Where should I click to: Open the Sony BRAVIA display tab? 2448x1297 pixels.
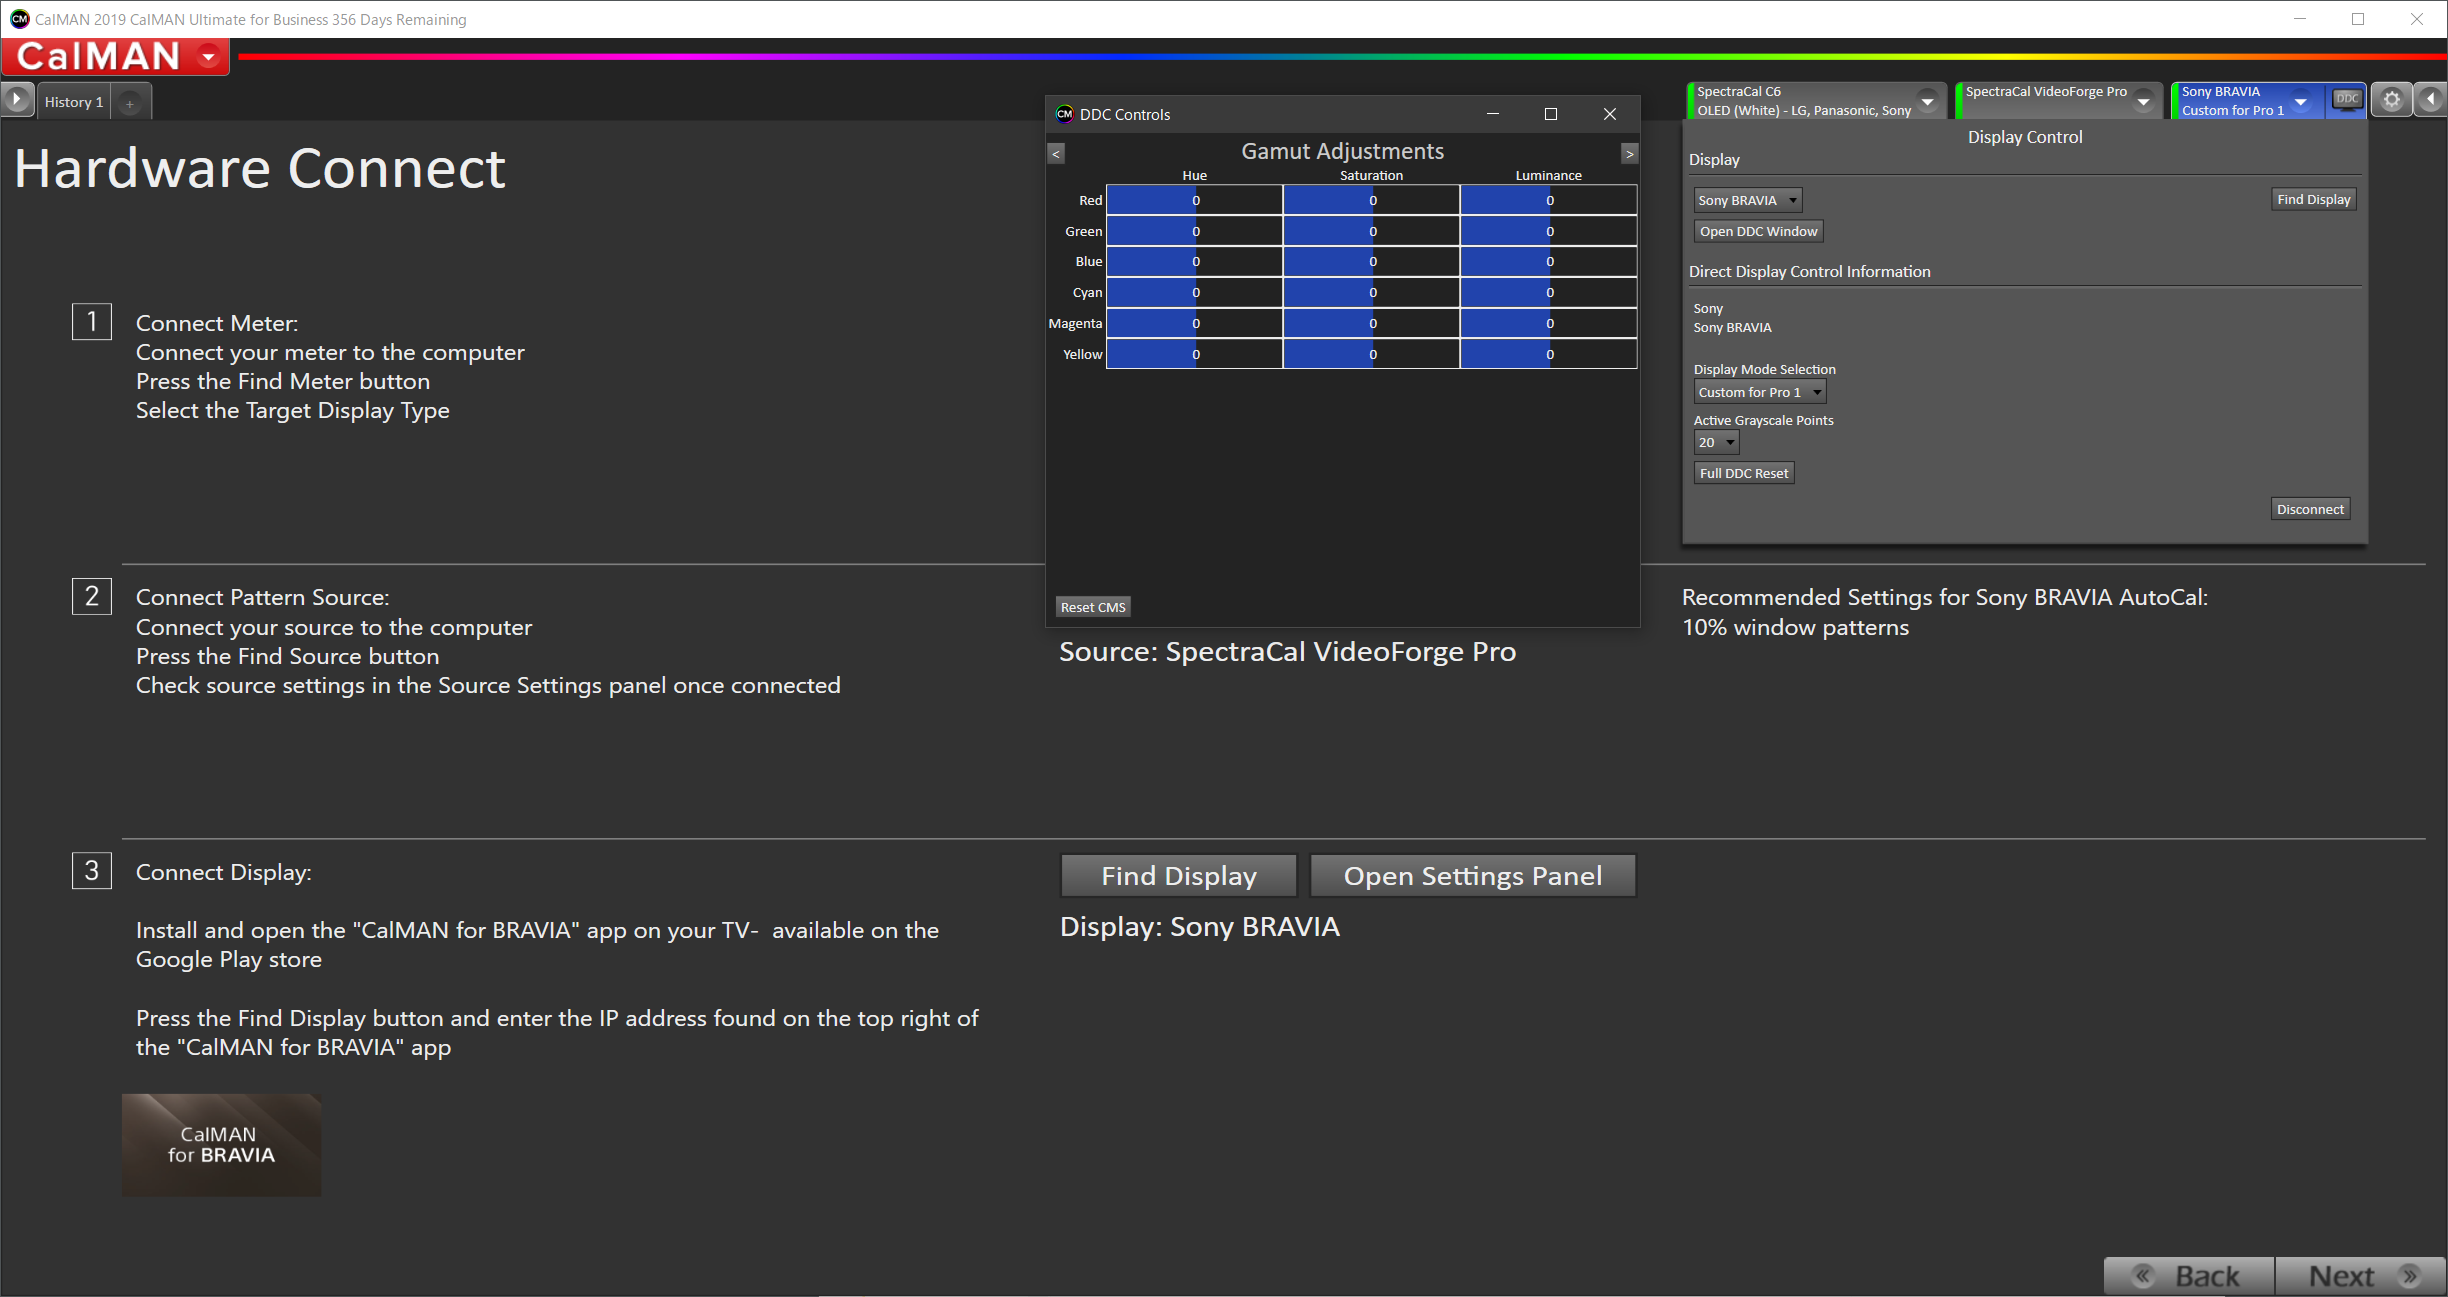pyautogui.click(x=2233, y=101)
